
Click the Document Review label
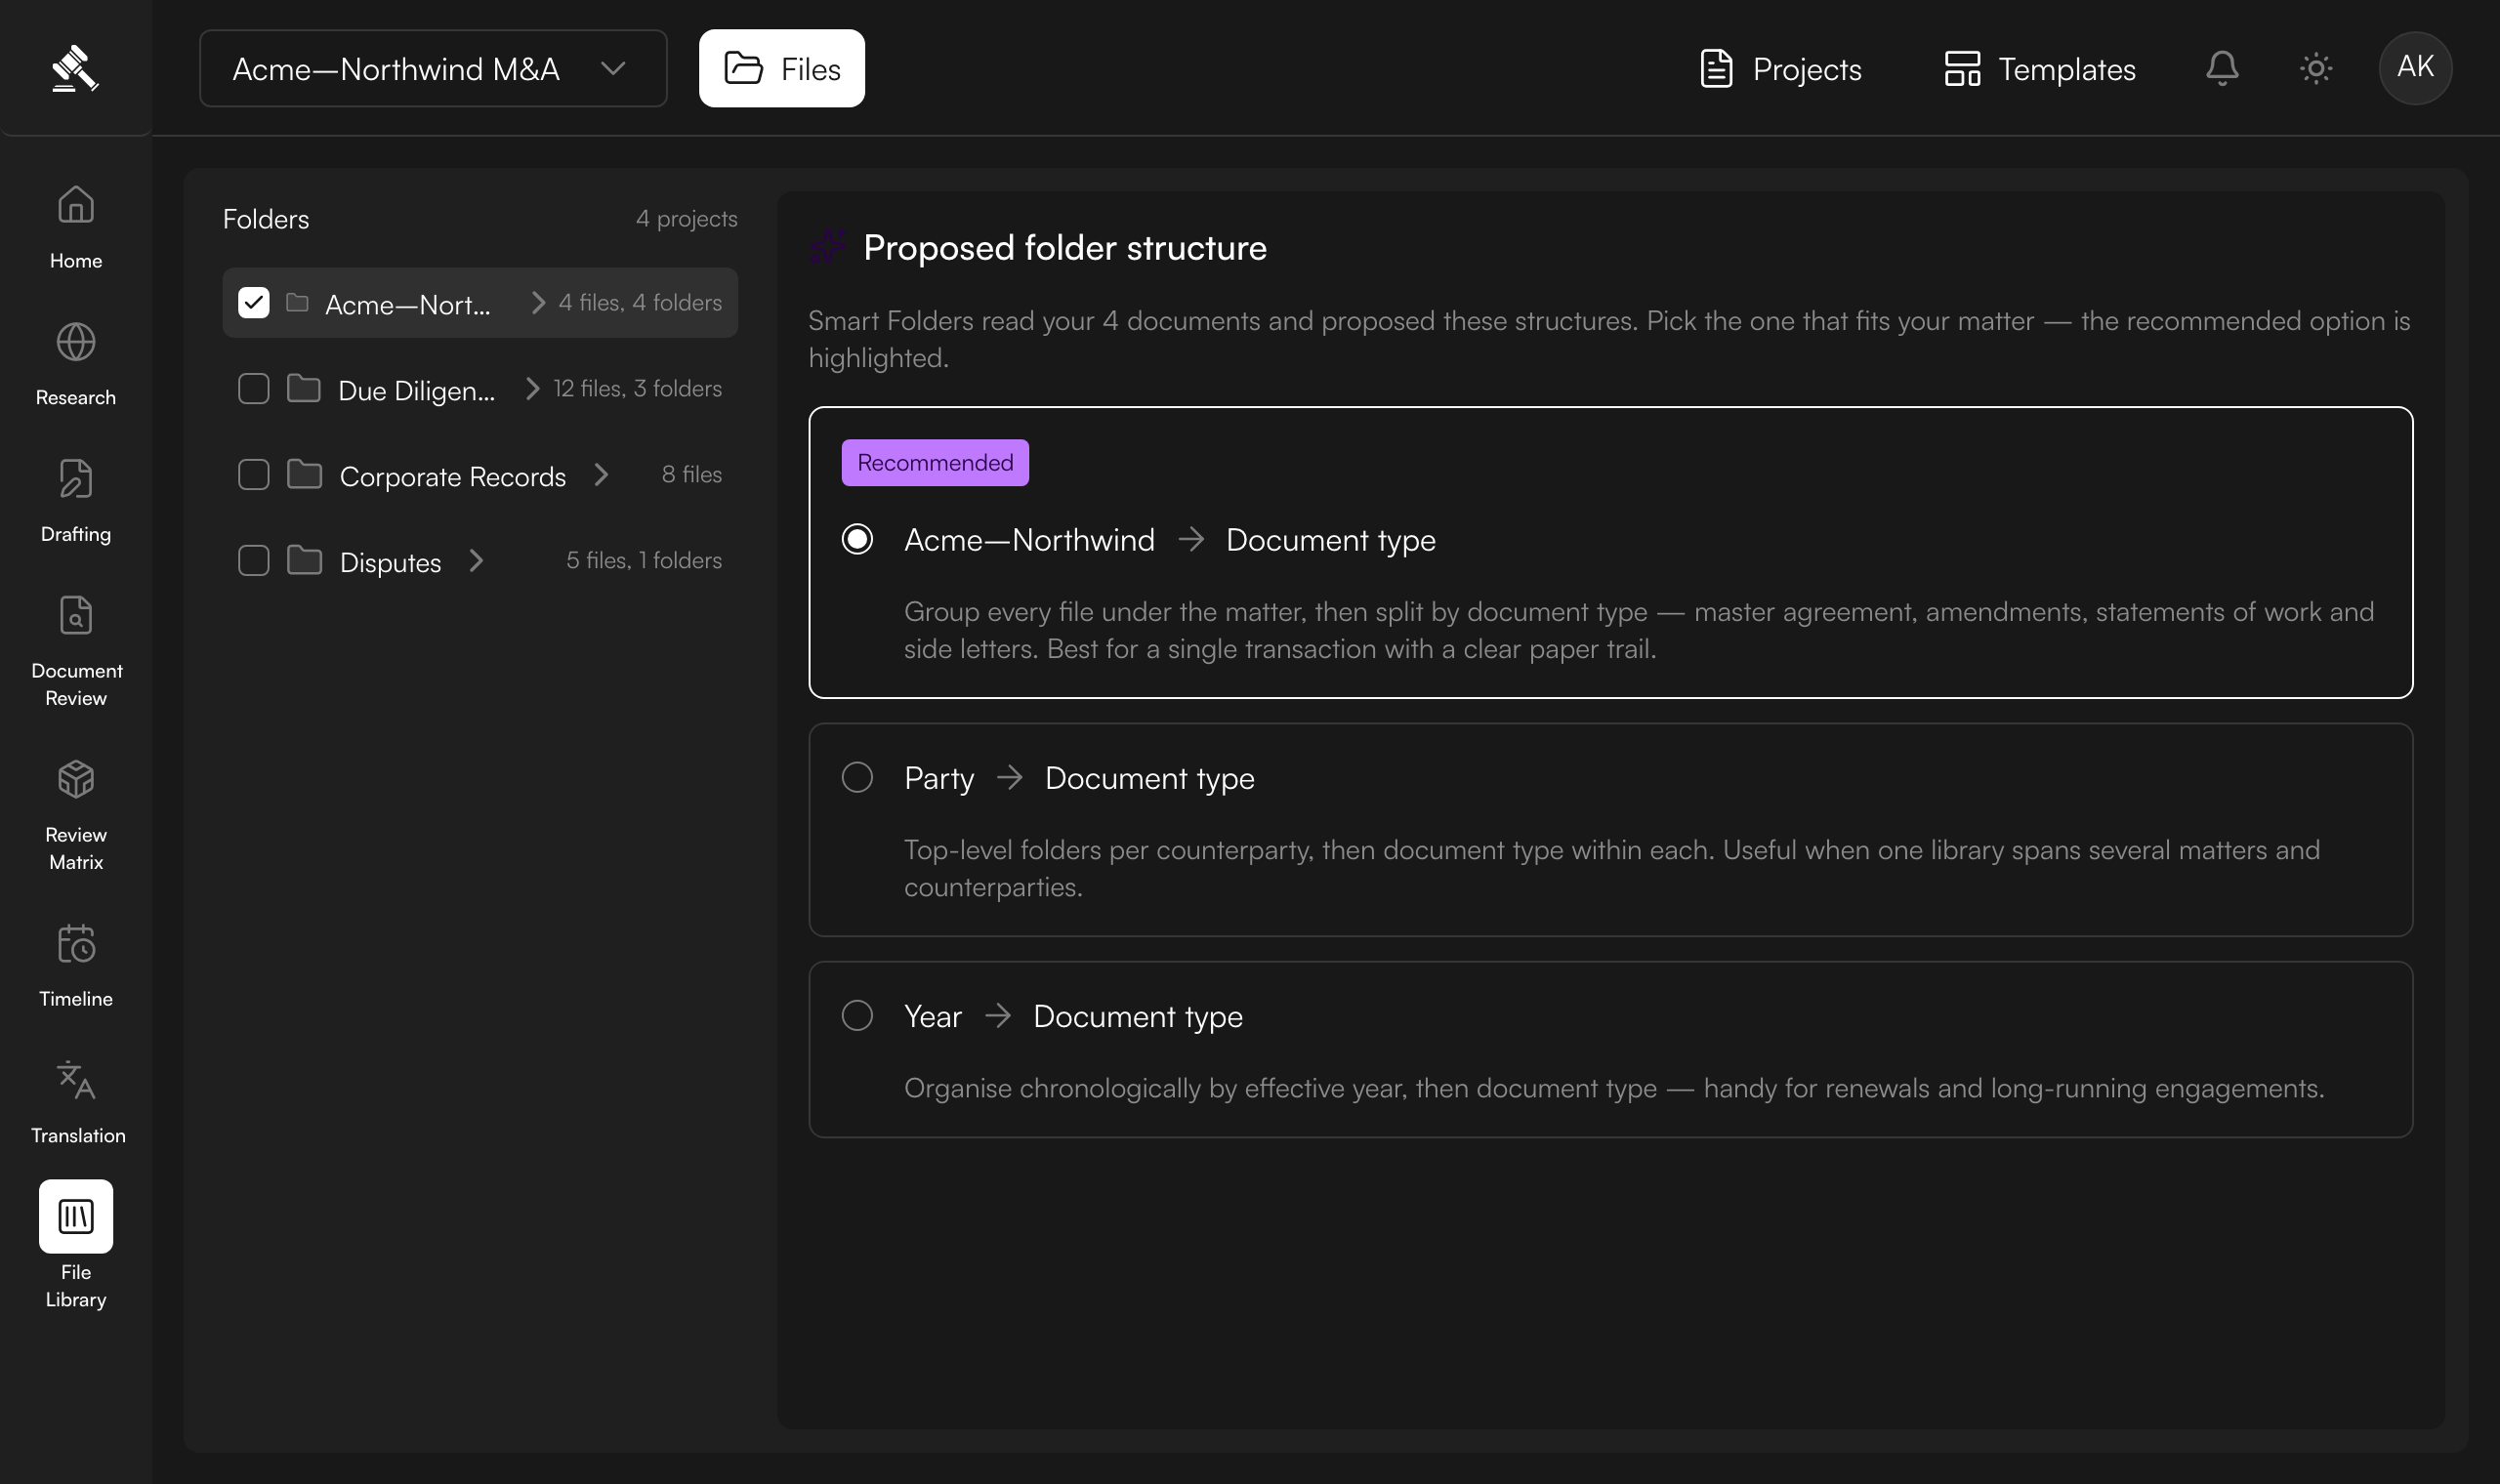coord(76,684)
